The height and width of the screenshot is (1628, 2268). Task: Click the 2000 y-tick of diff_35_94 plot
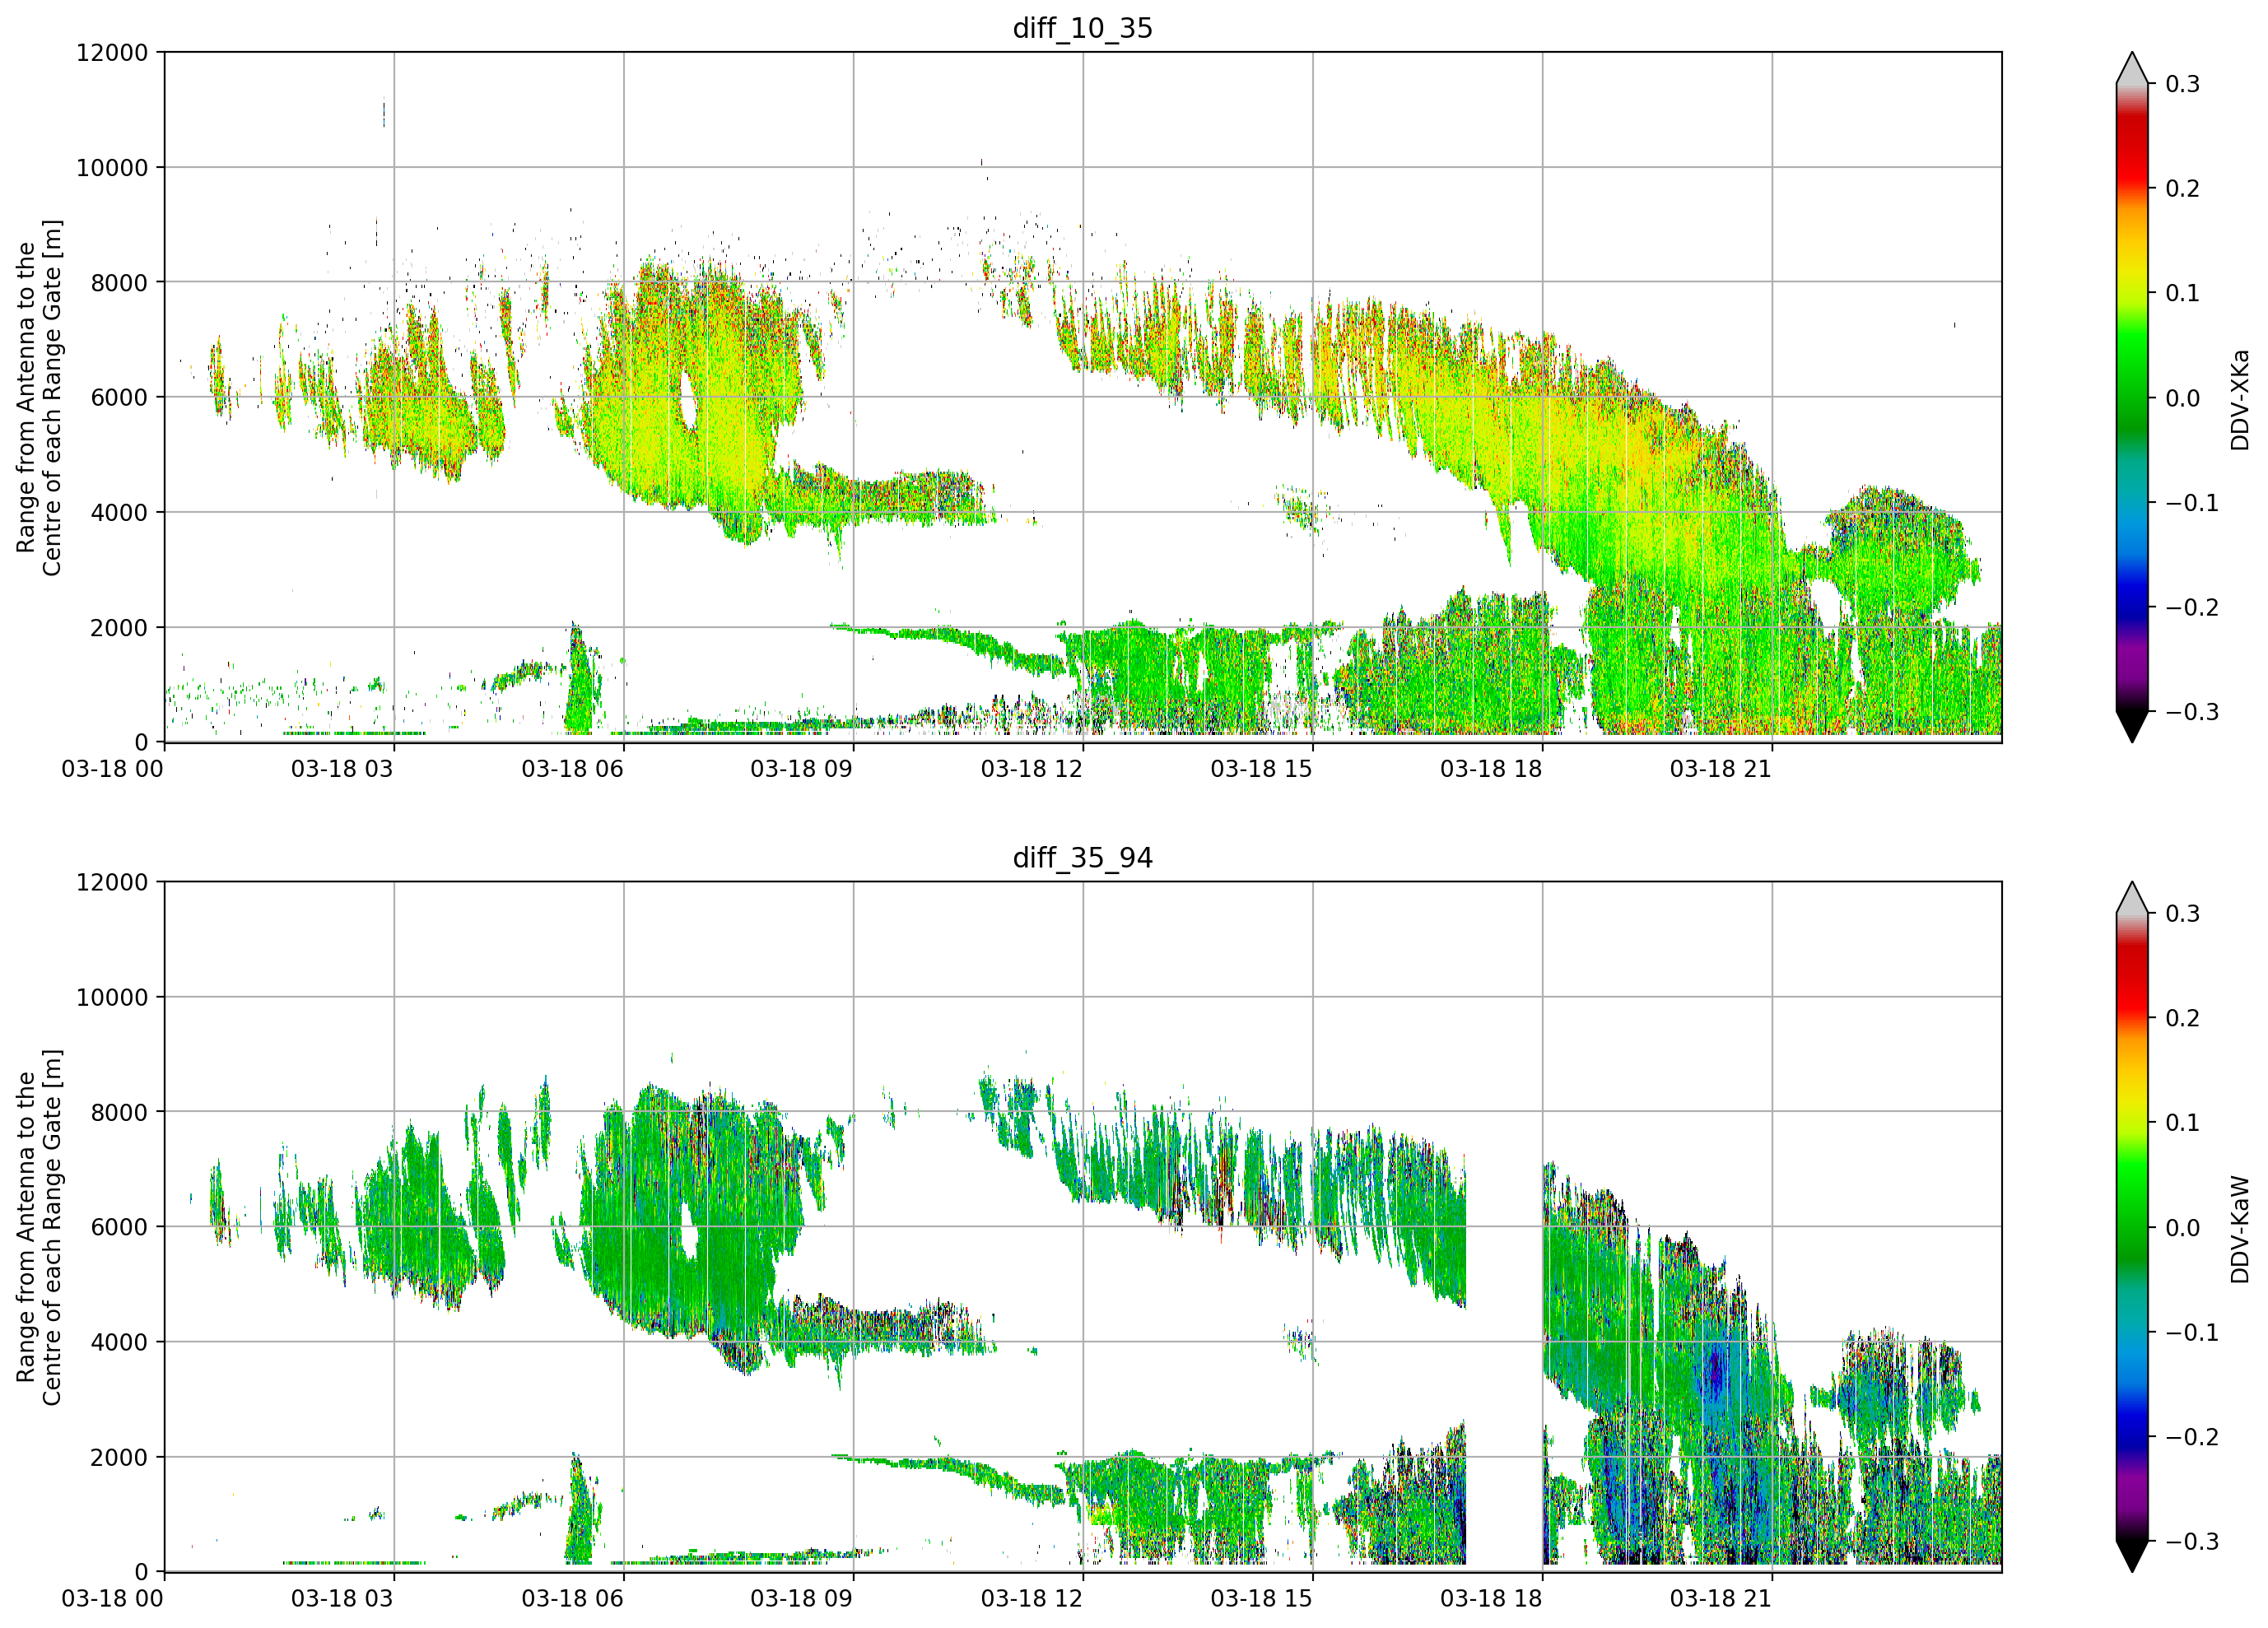coord(119,1457)
